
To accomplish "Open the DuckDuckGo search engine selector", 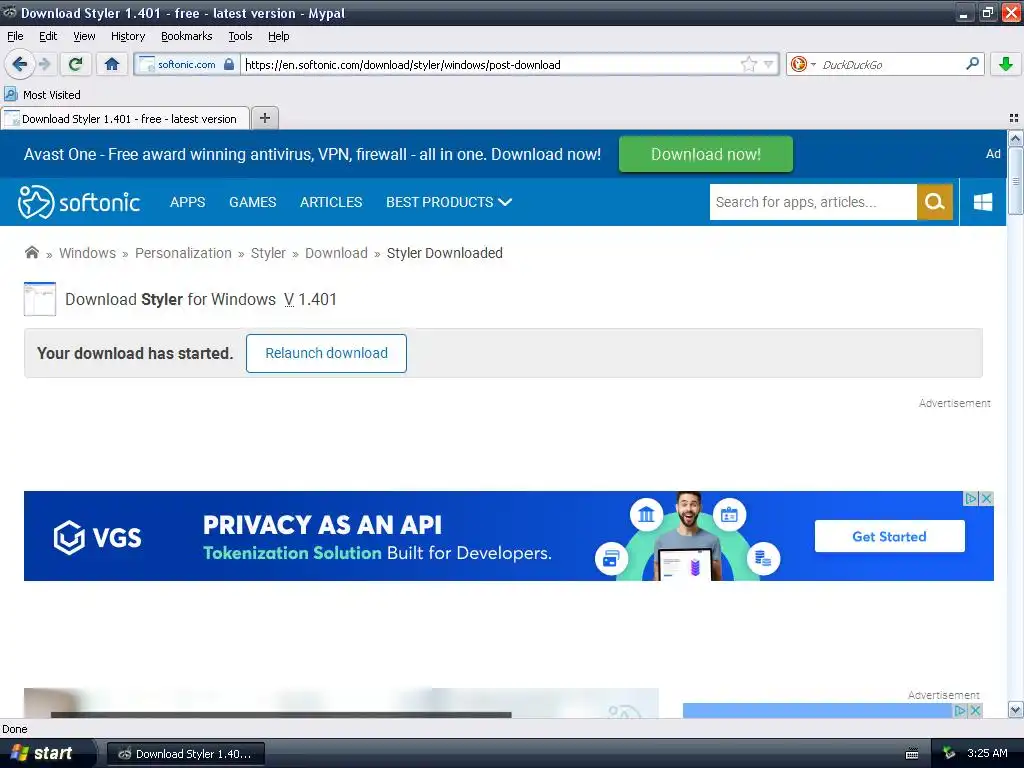I will 803,64.
